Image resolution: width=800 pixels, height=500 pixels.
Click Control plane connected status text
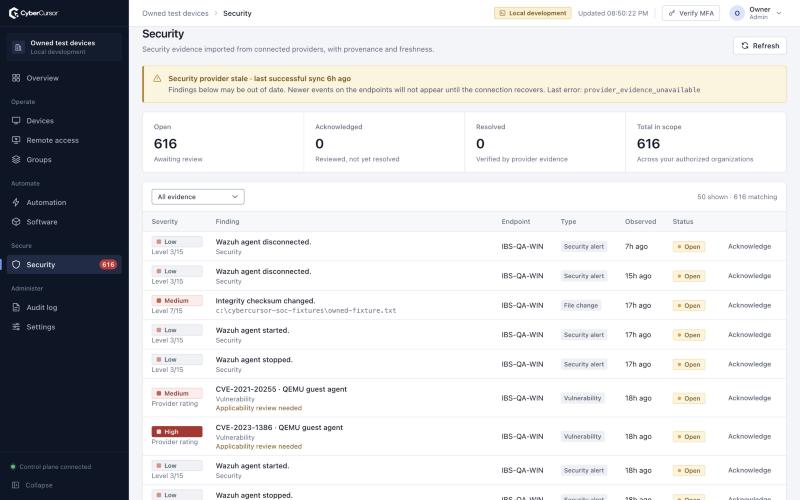(55, 467)
